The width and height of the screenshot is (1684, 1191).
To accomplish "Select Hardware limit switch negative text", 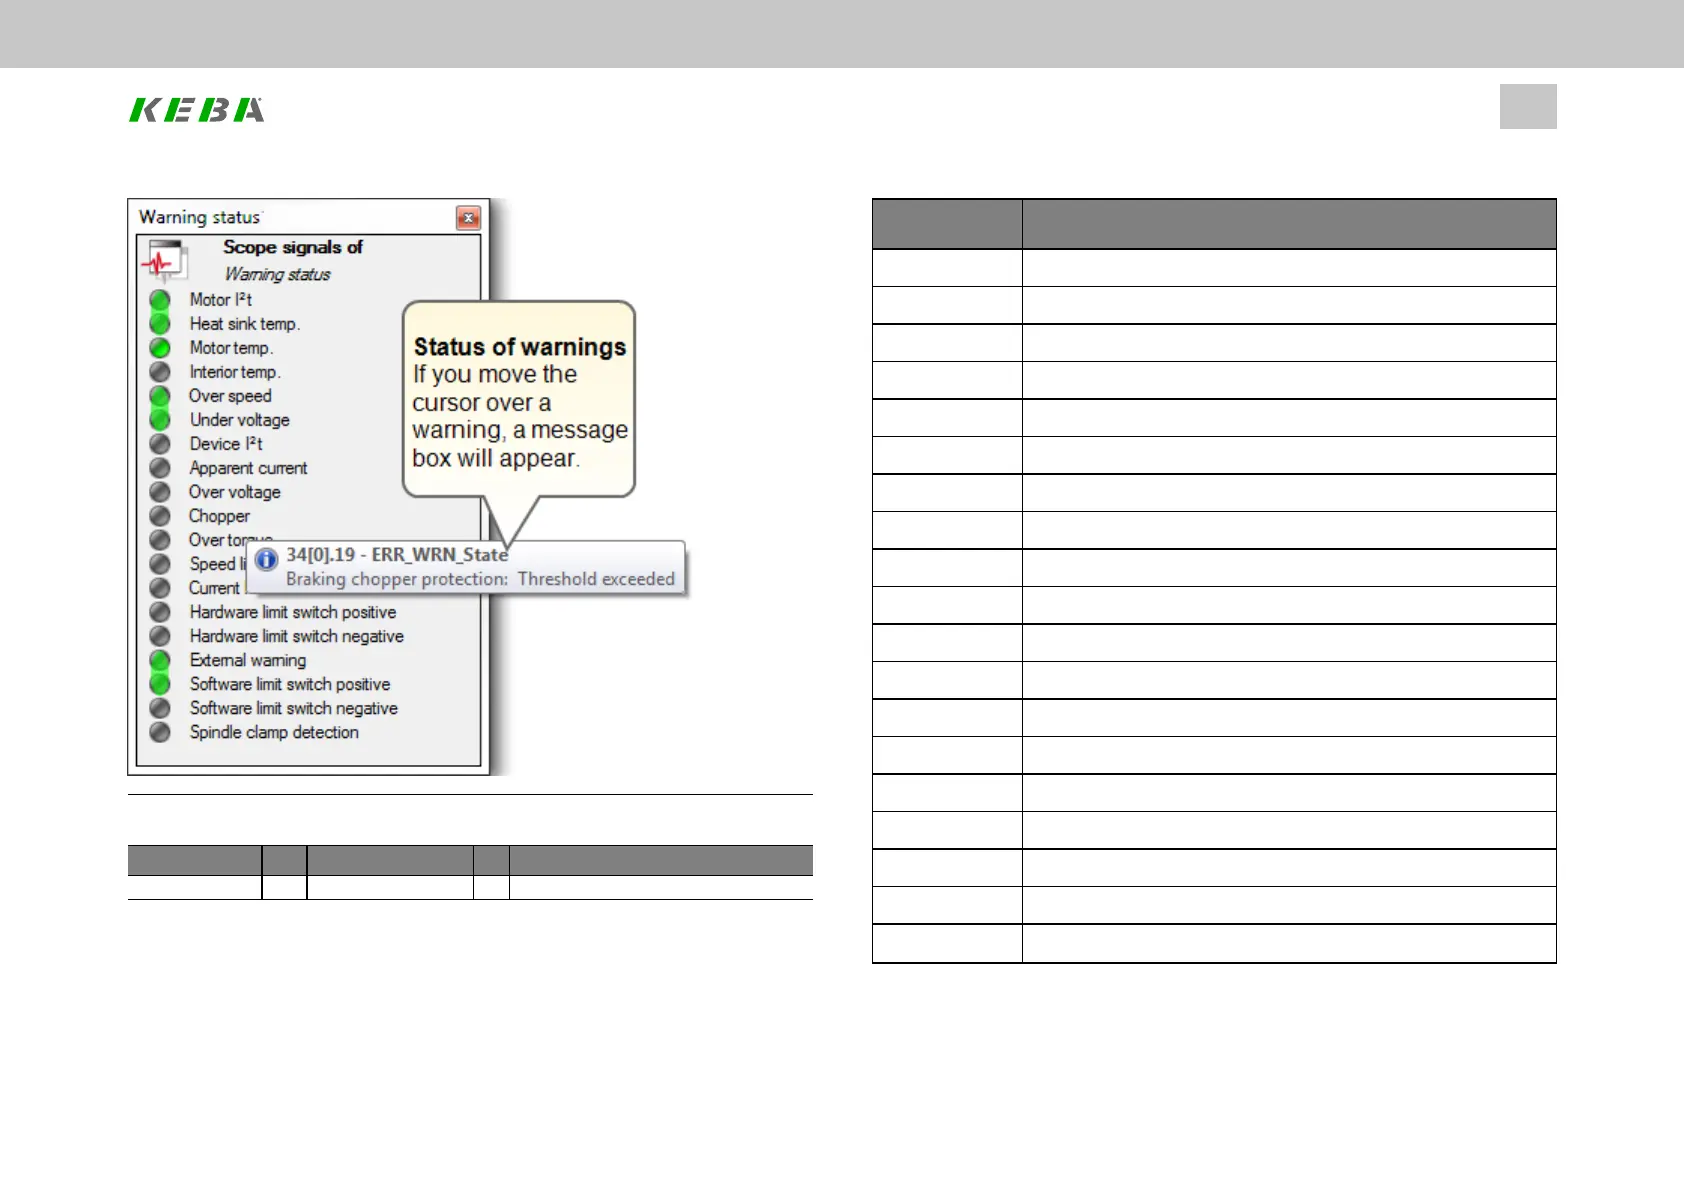I will (297, 636).
